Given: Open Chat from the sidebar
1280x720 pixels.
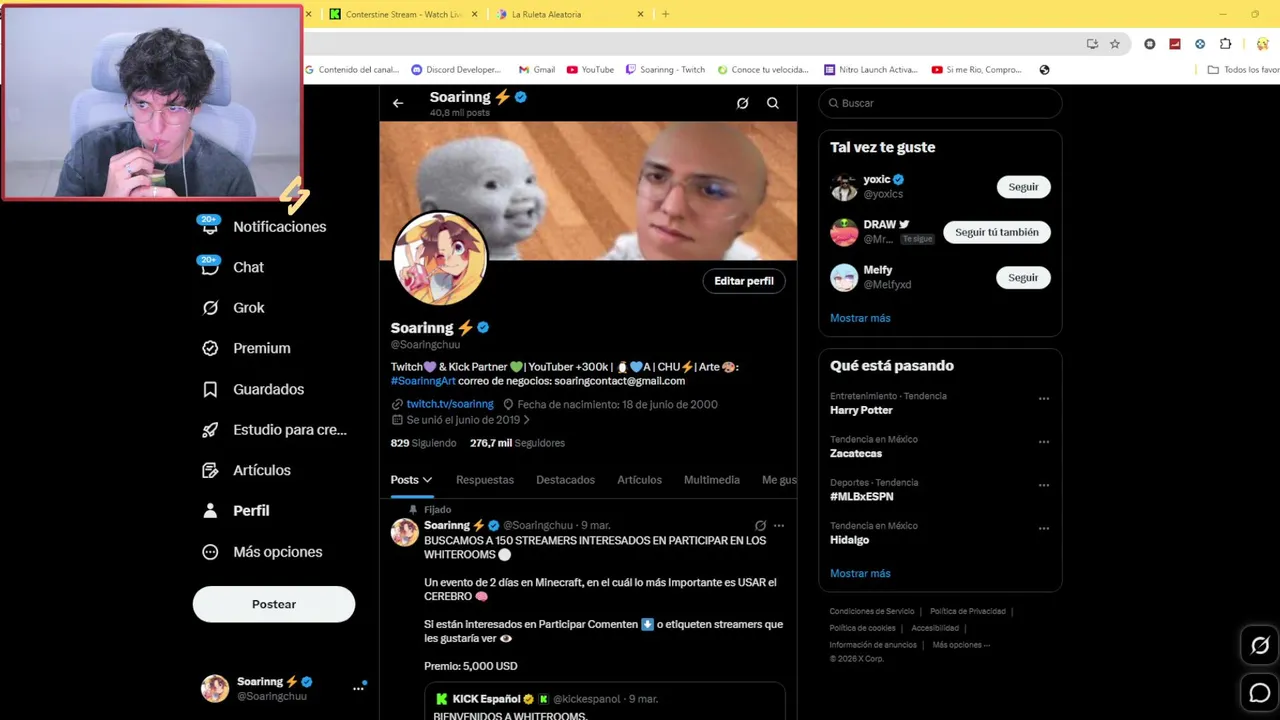Looking at the screenshot, I should click(x=233, y=267).
